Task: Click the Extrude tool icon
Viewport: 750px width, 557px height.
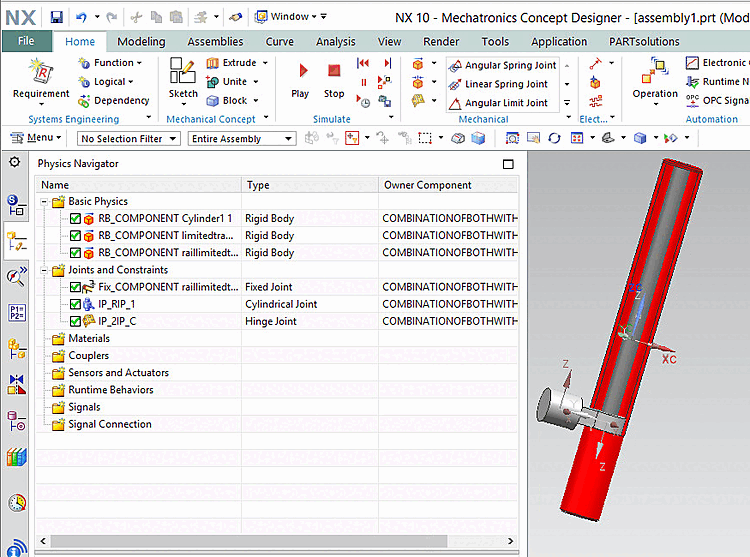Action: pyautogui.click(x=213, y=63)
